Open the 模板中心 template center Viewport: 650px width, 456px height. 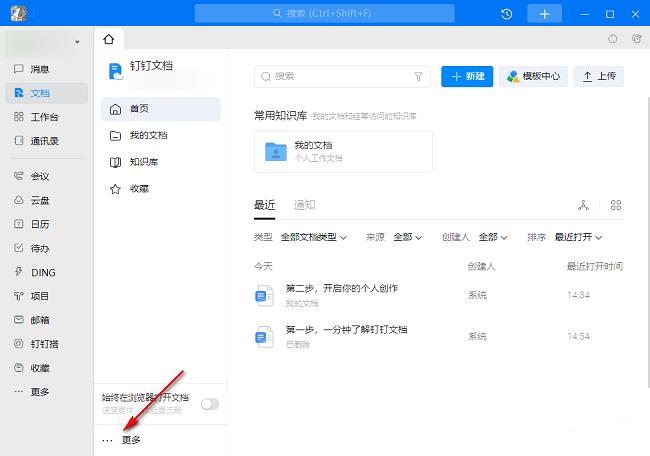coord(533,76)
